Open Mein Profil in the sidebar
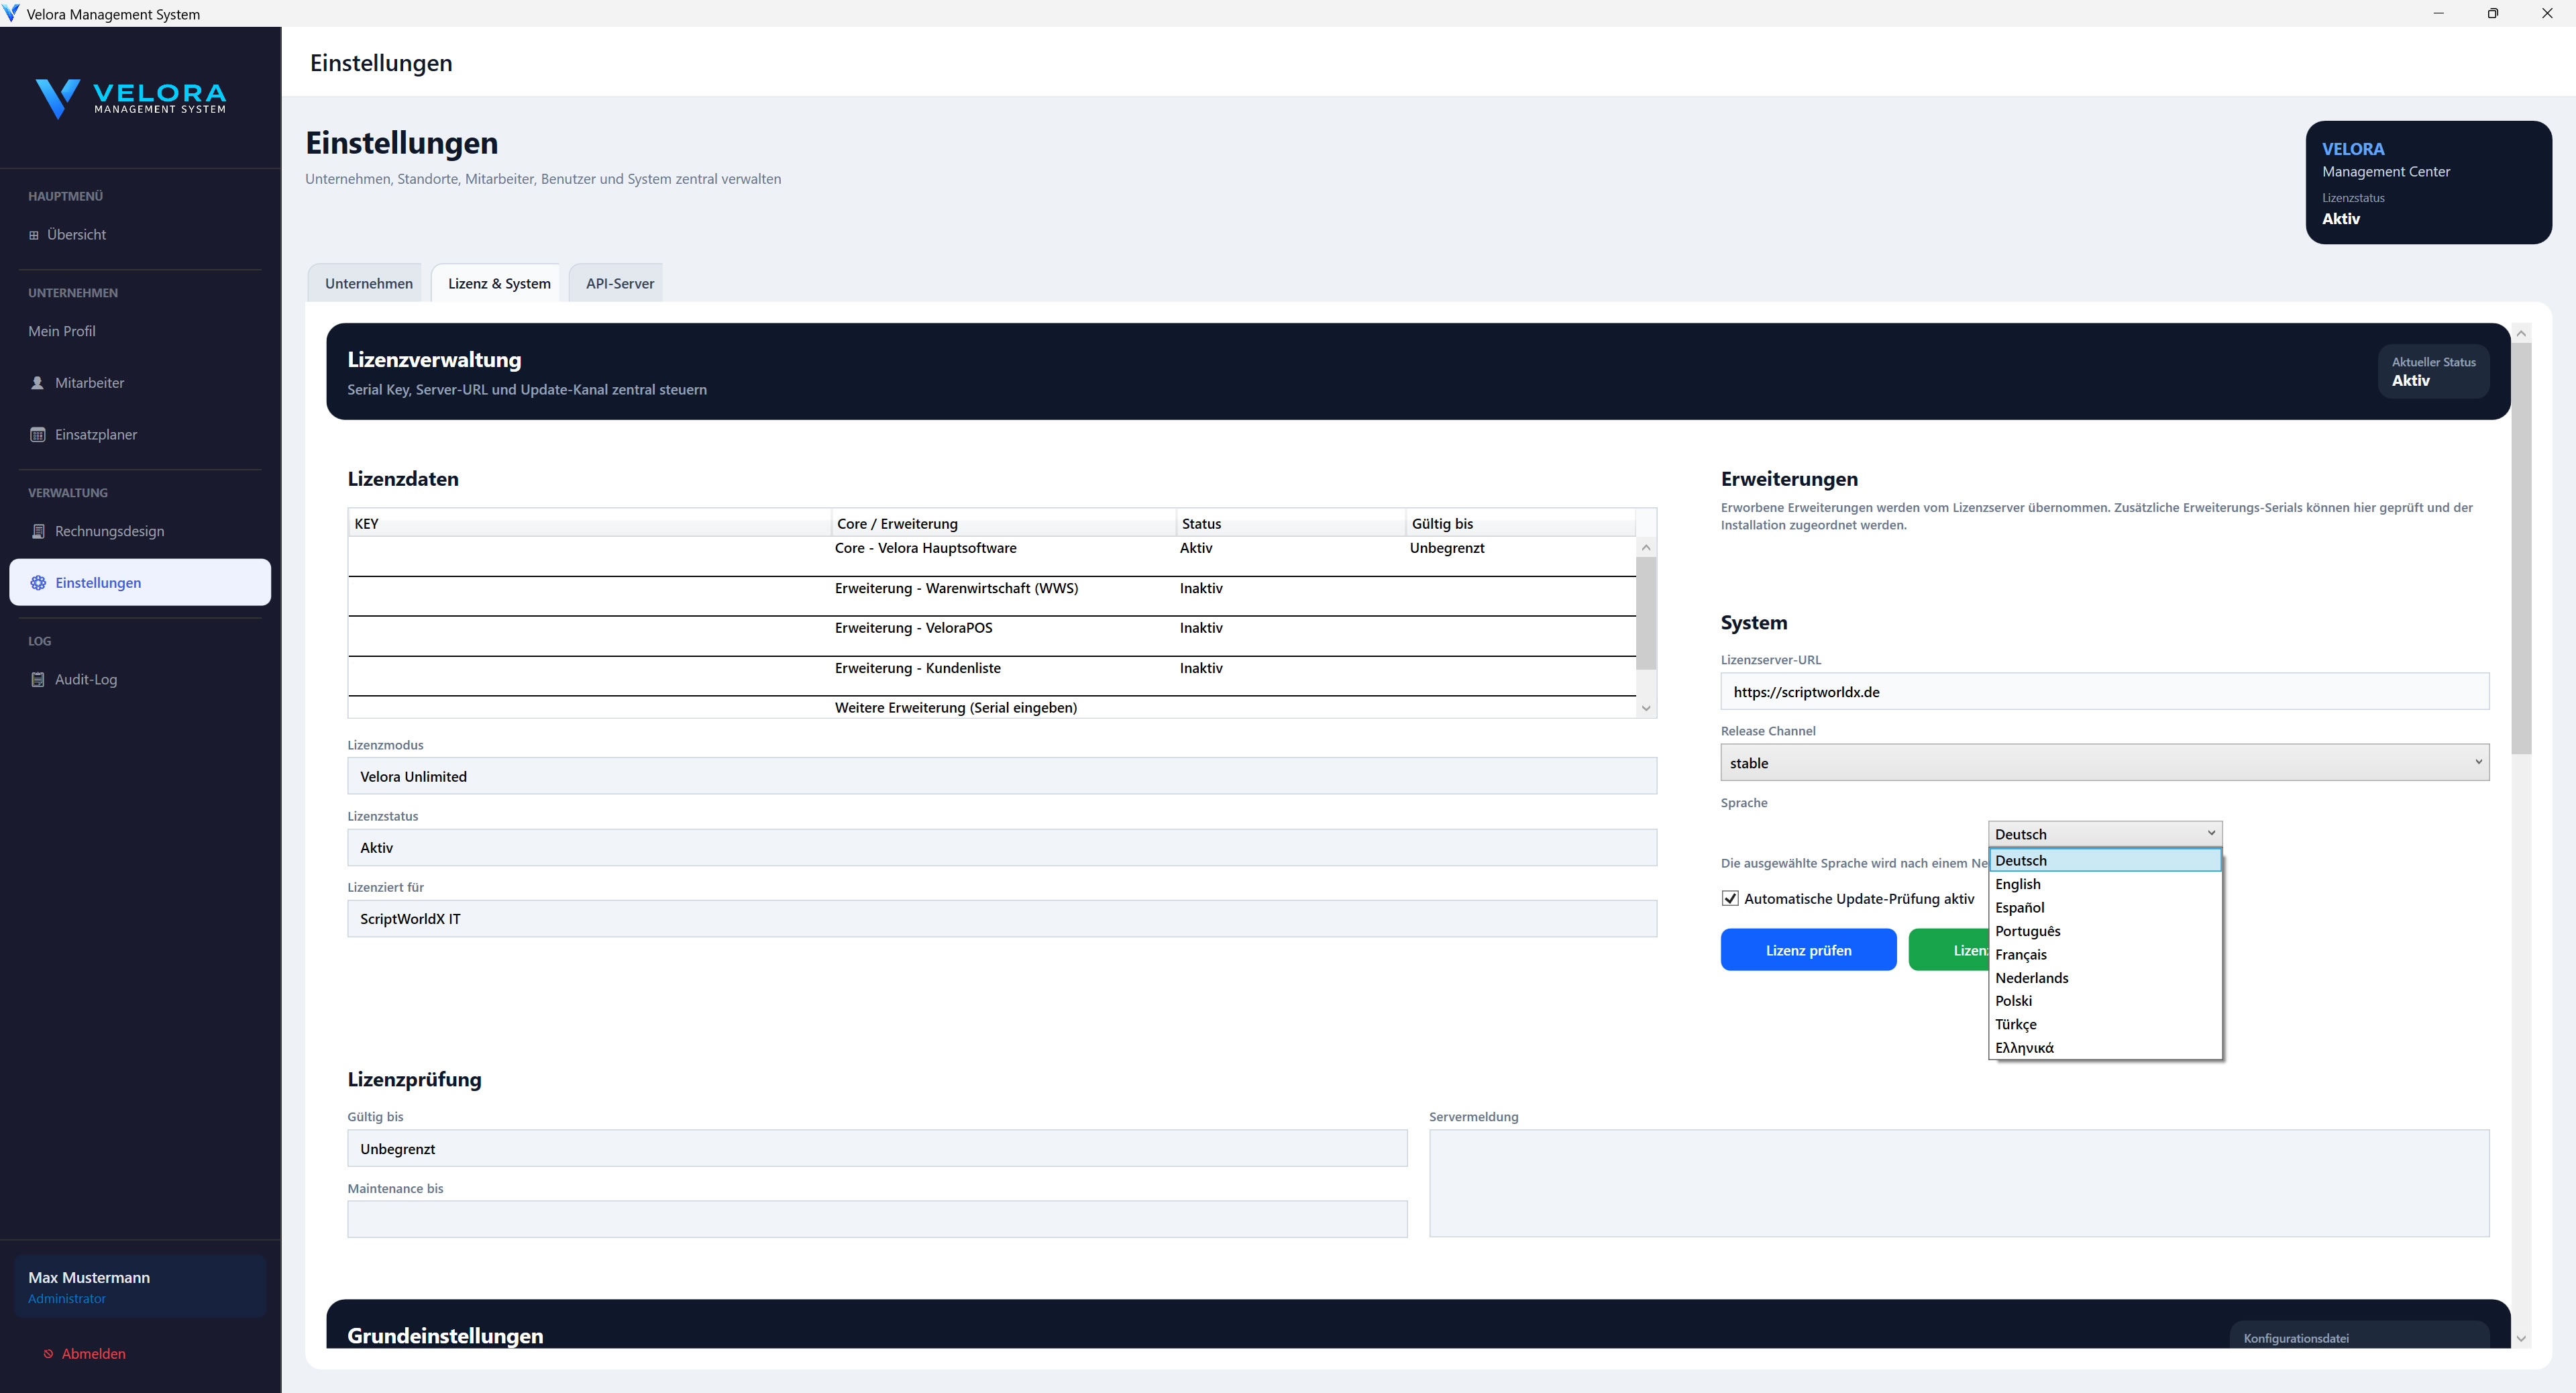The image size is (2576, 1393). (x=62, y=331)
